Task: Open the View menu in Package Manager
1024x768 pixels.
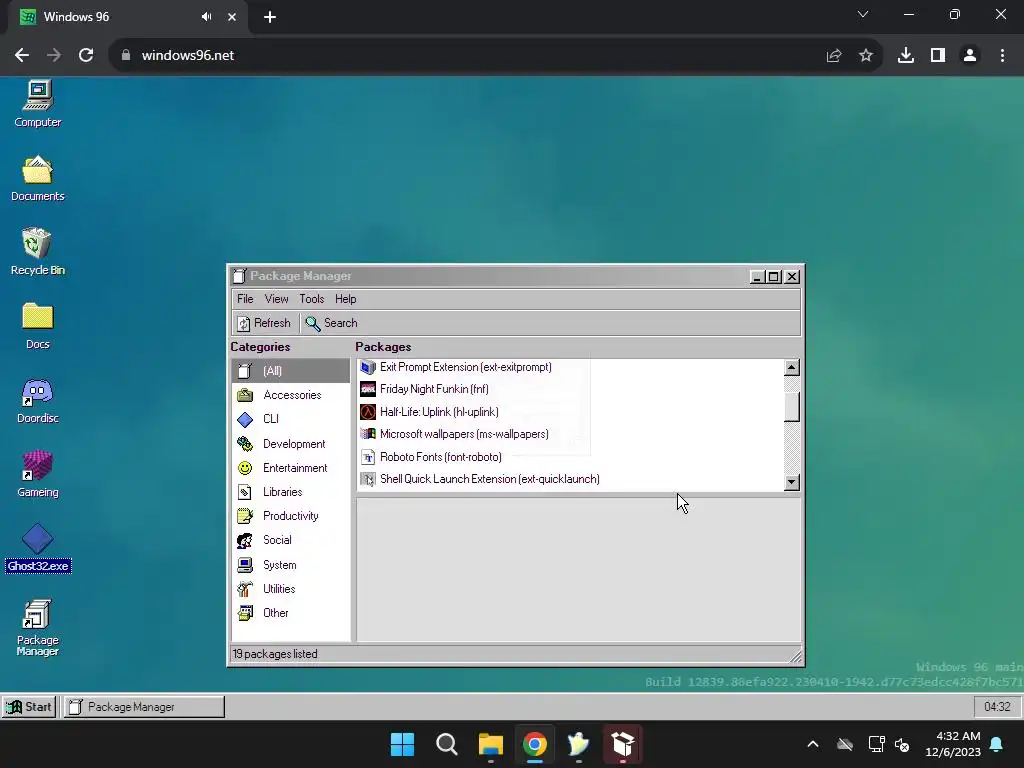Action: point(276,299)
